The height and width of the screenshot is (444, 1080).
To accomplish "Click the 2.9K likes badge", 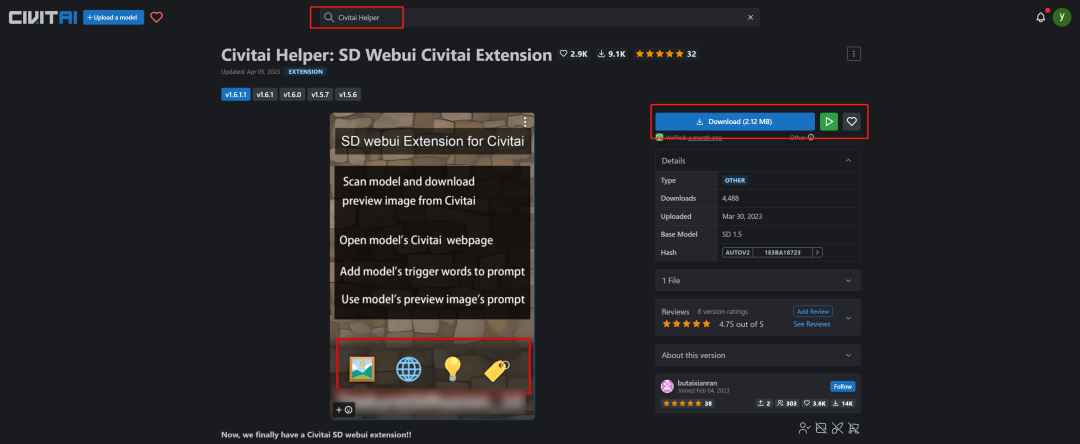I will coord(574,54).
